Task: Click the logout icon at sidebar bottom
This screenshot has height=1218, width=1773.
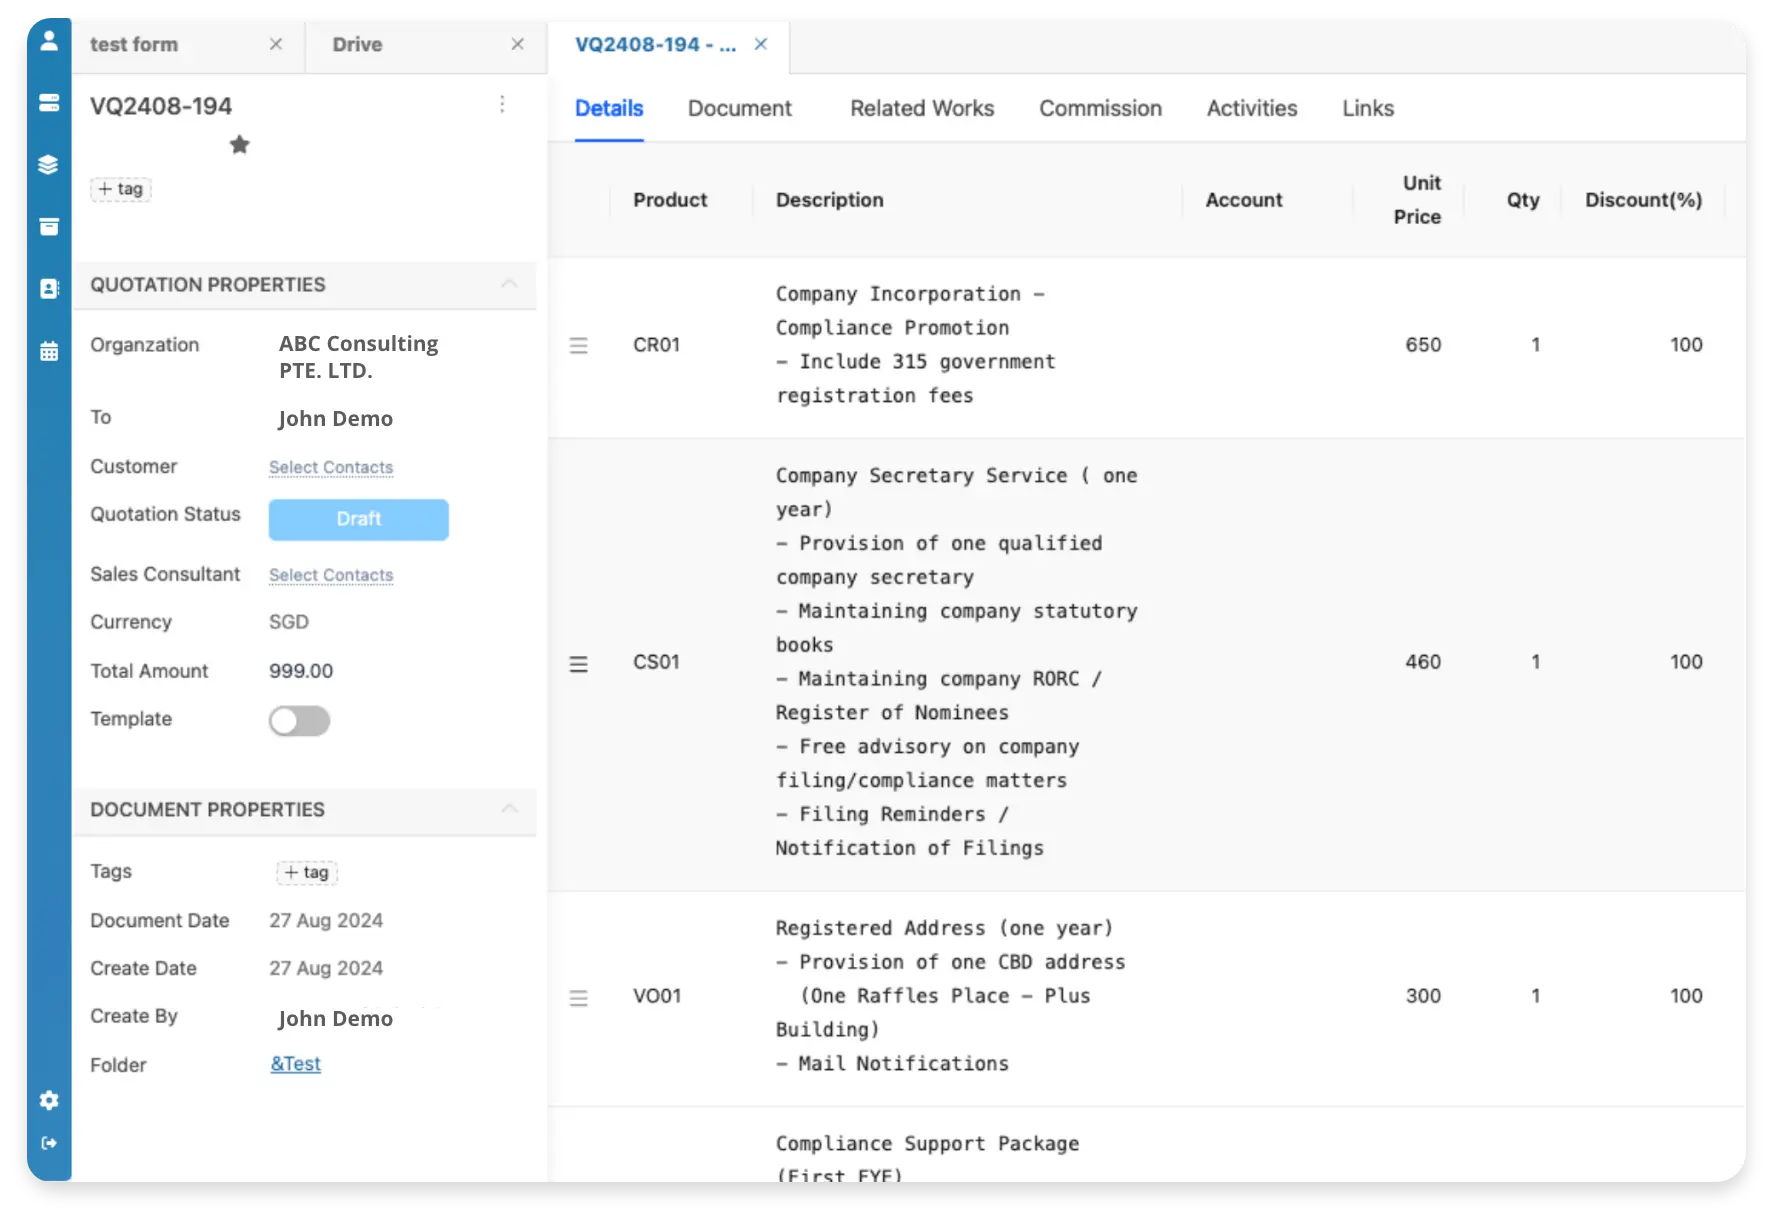Action: [49, 1143]
